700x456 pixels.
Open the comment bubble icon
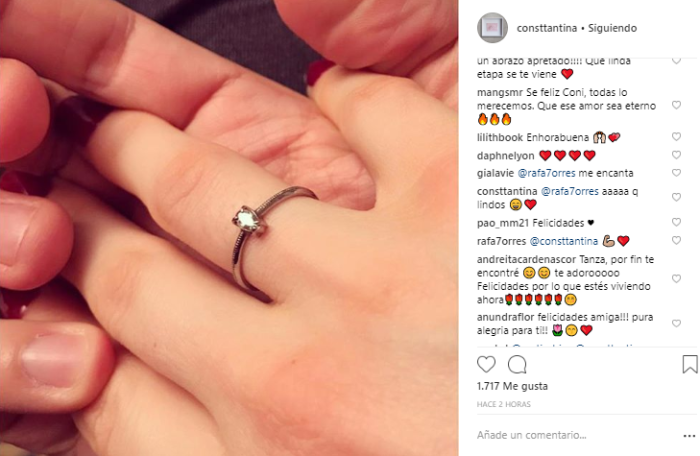517,364
